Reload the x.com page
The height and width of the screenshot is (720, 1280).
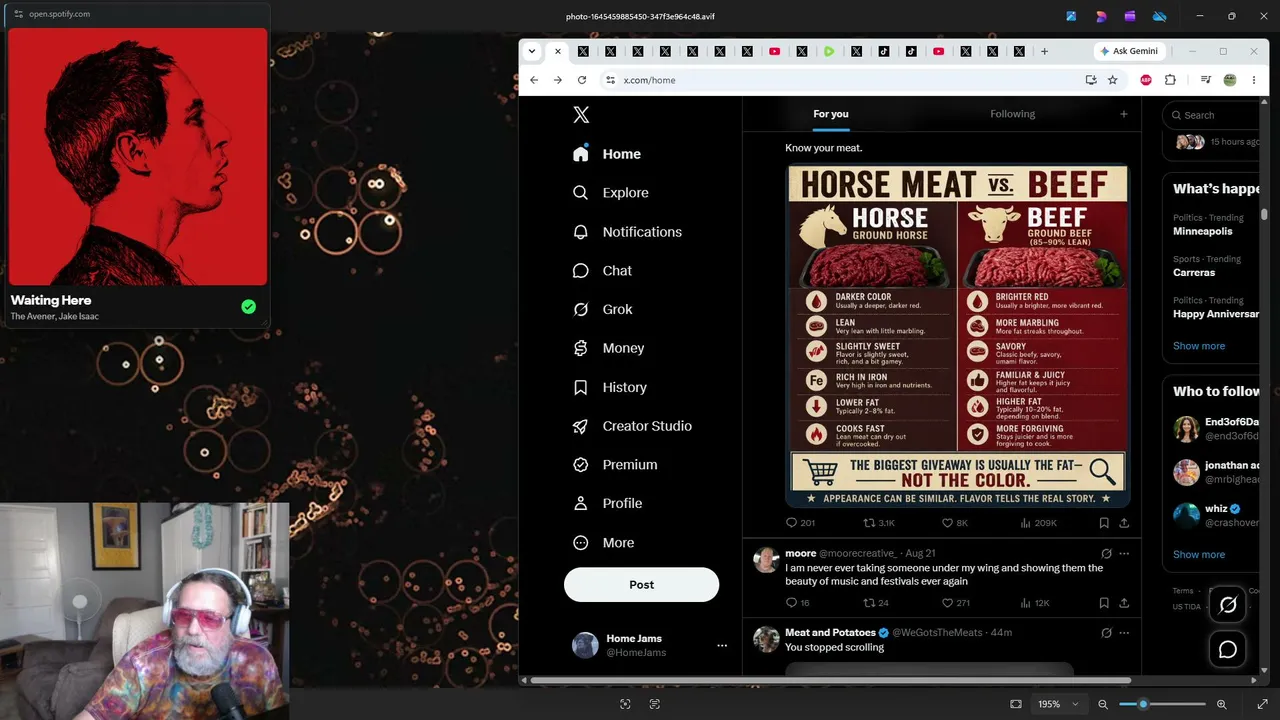tap(581, 80)
